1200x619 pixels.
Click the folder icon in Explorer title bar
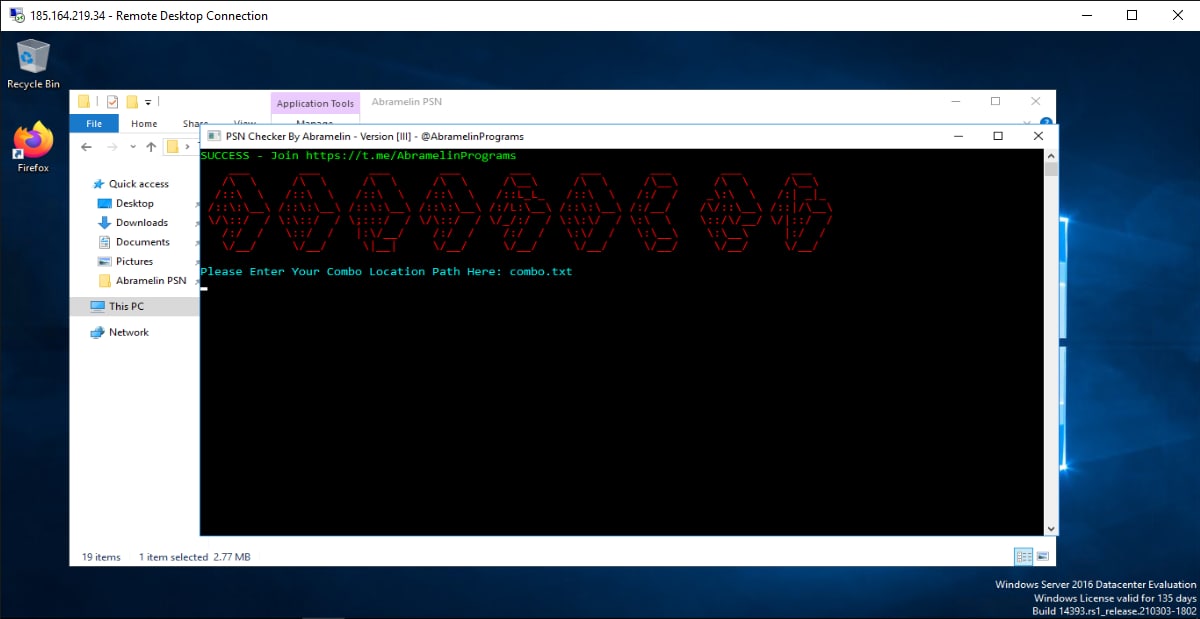coord(85,101)
